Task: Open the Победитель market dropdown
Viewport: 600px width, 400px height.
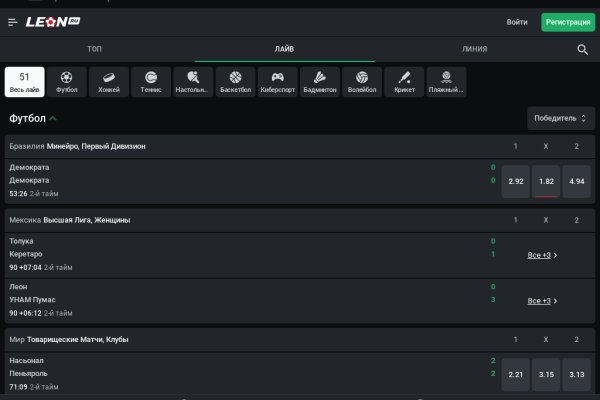Action: [554, 118]
